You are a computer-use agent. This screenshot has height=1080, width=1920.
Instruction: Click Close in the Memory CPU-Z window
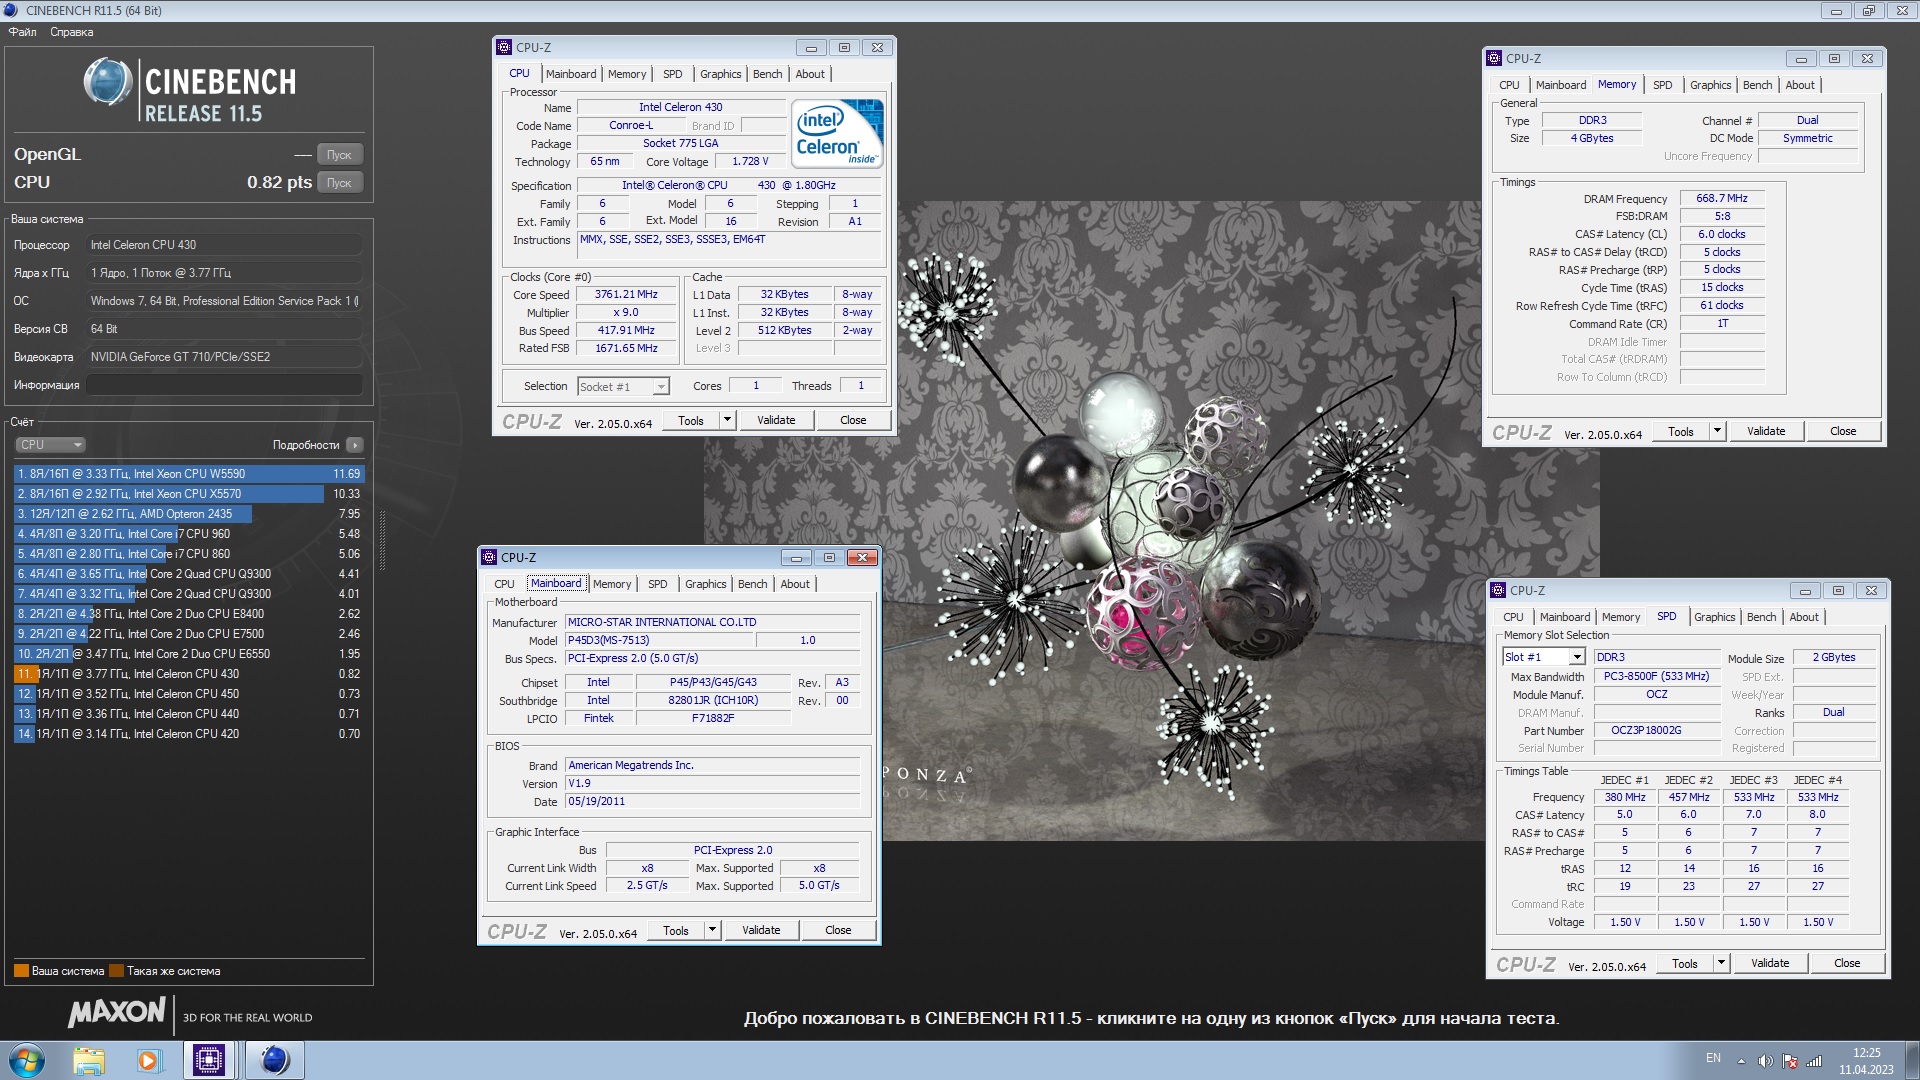(1843, 432)
